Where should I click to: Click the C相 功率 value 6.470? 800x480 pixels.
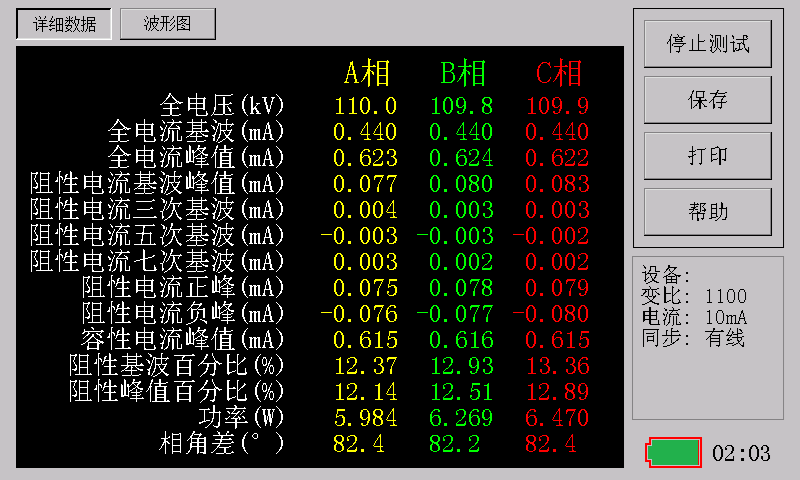557,418
